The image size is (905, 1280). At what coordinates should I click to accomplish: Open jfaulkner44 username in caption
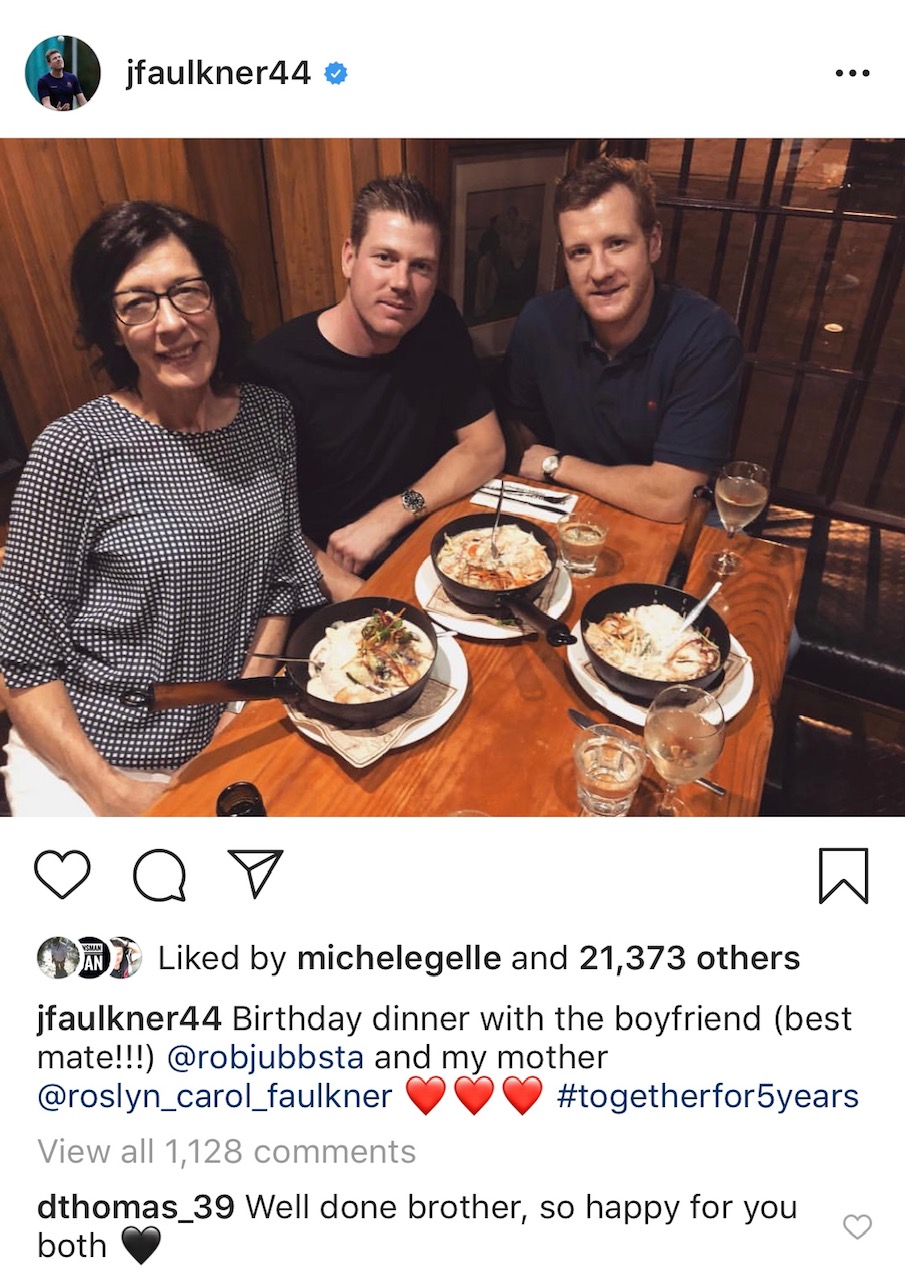[x=129, y=1019]
